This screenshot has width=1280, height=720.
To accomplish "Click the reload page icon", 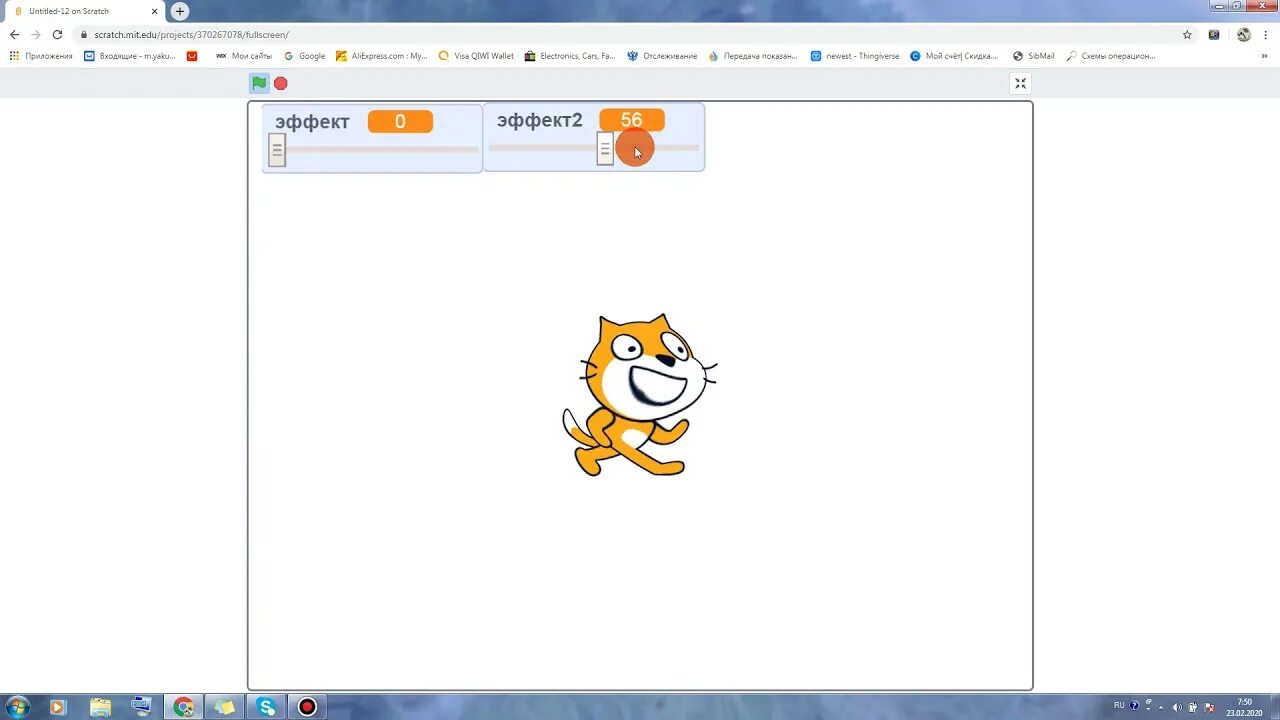I will tap(57, 33).
